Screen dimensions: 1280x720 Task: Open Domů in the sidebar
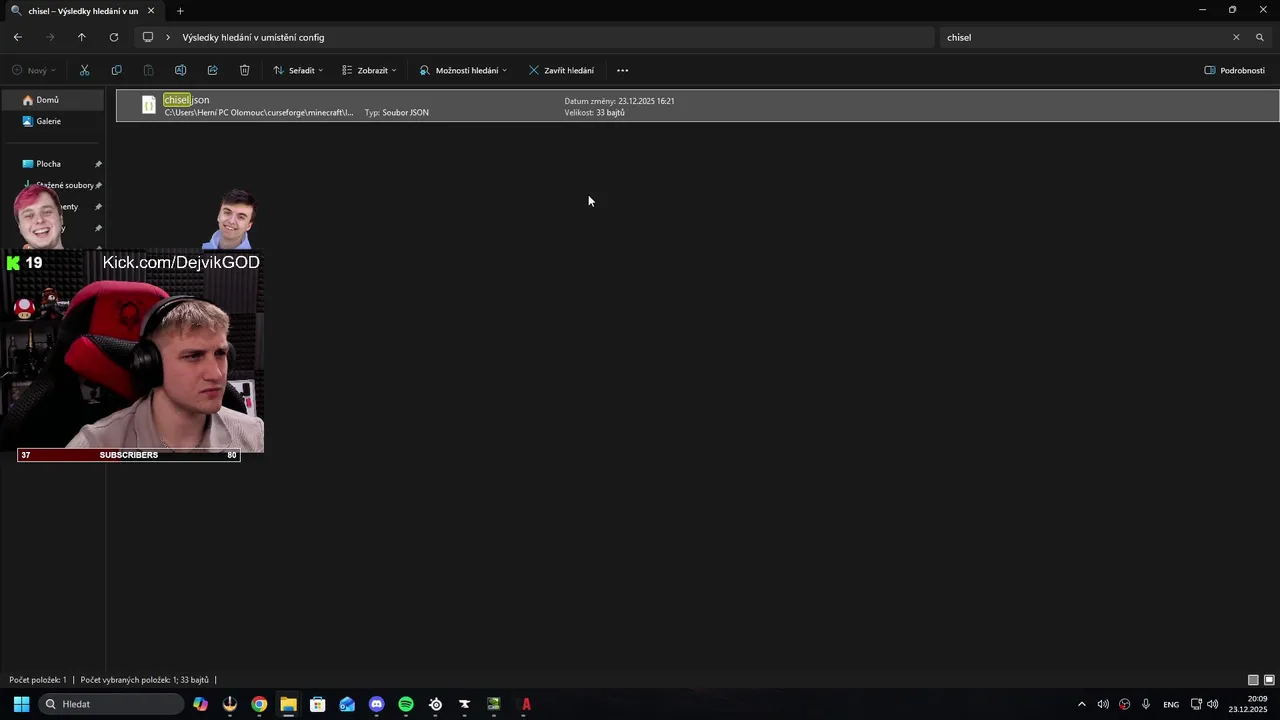point(53,100)
